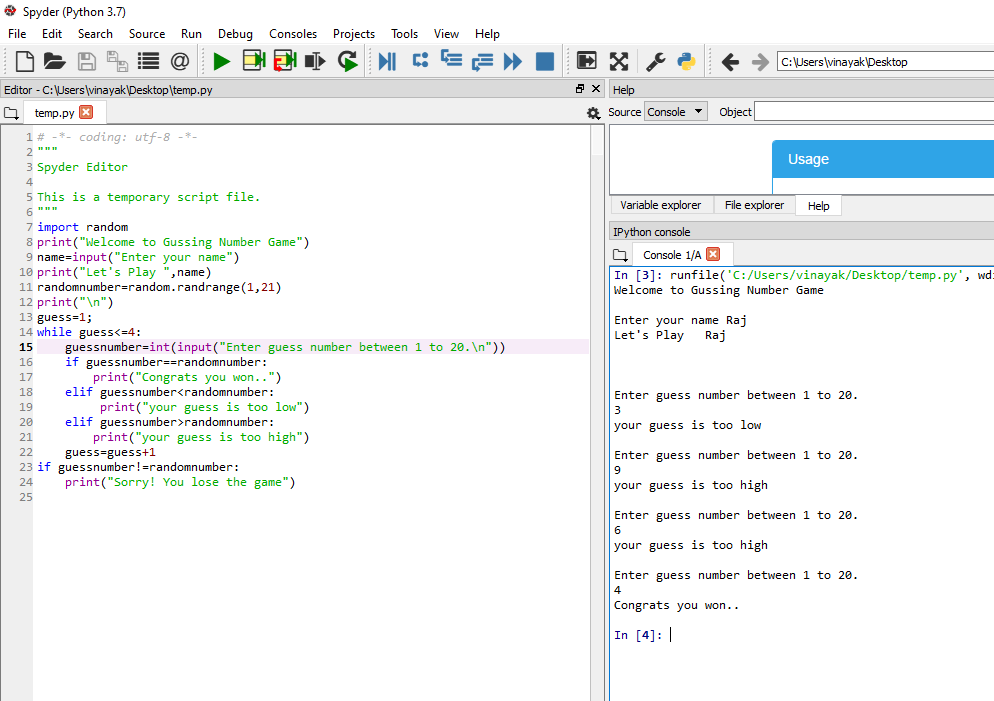Click the 'guess=guess+1' code line
Screen dimensions: 994x701
110,453
